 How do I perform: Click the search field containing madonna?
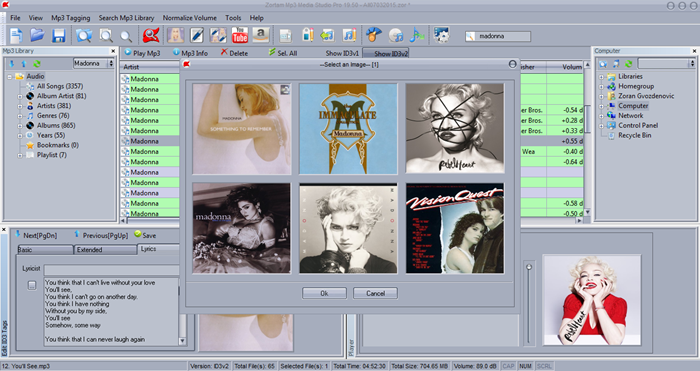pos(498,36)
